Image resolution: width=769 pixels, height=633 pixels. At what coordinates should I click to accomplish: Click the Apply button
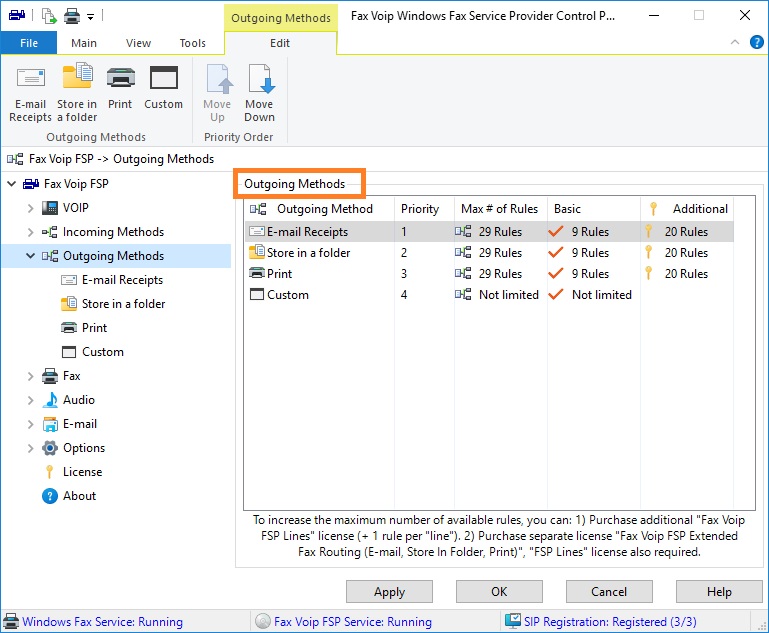coord(389,592)
